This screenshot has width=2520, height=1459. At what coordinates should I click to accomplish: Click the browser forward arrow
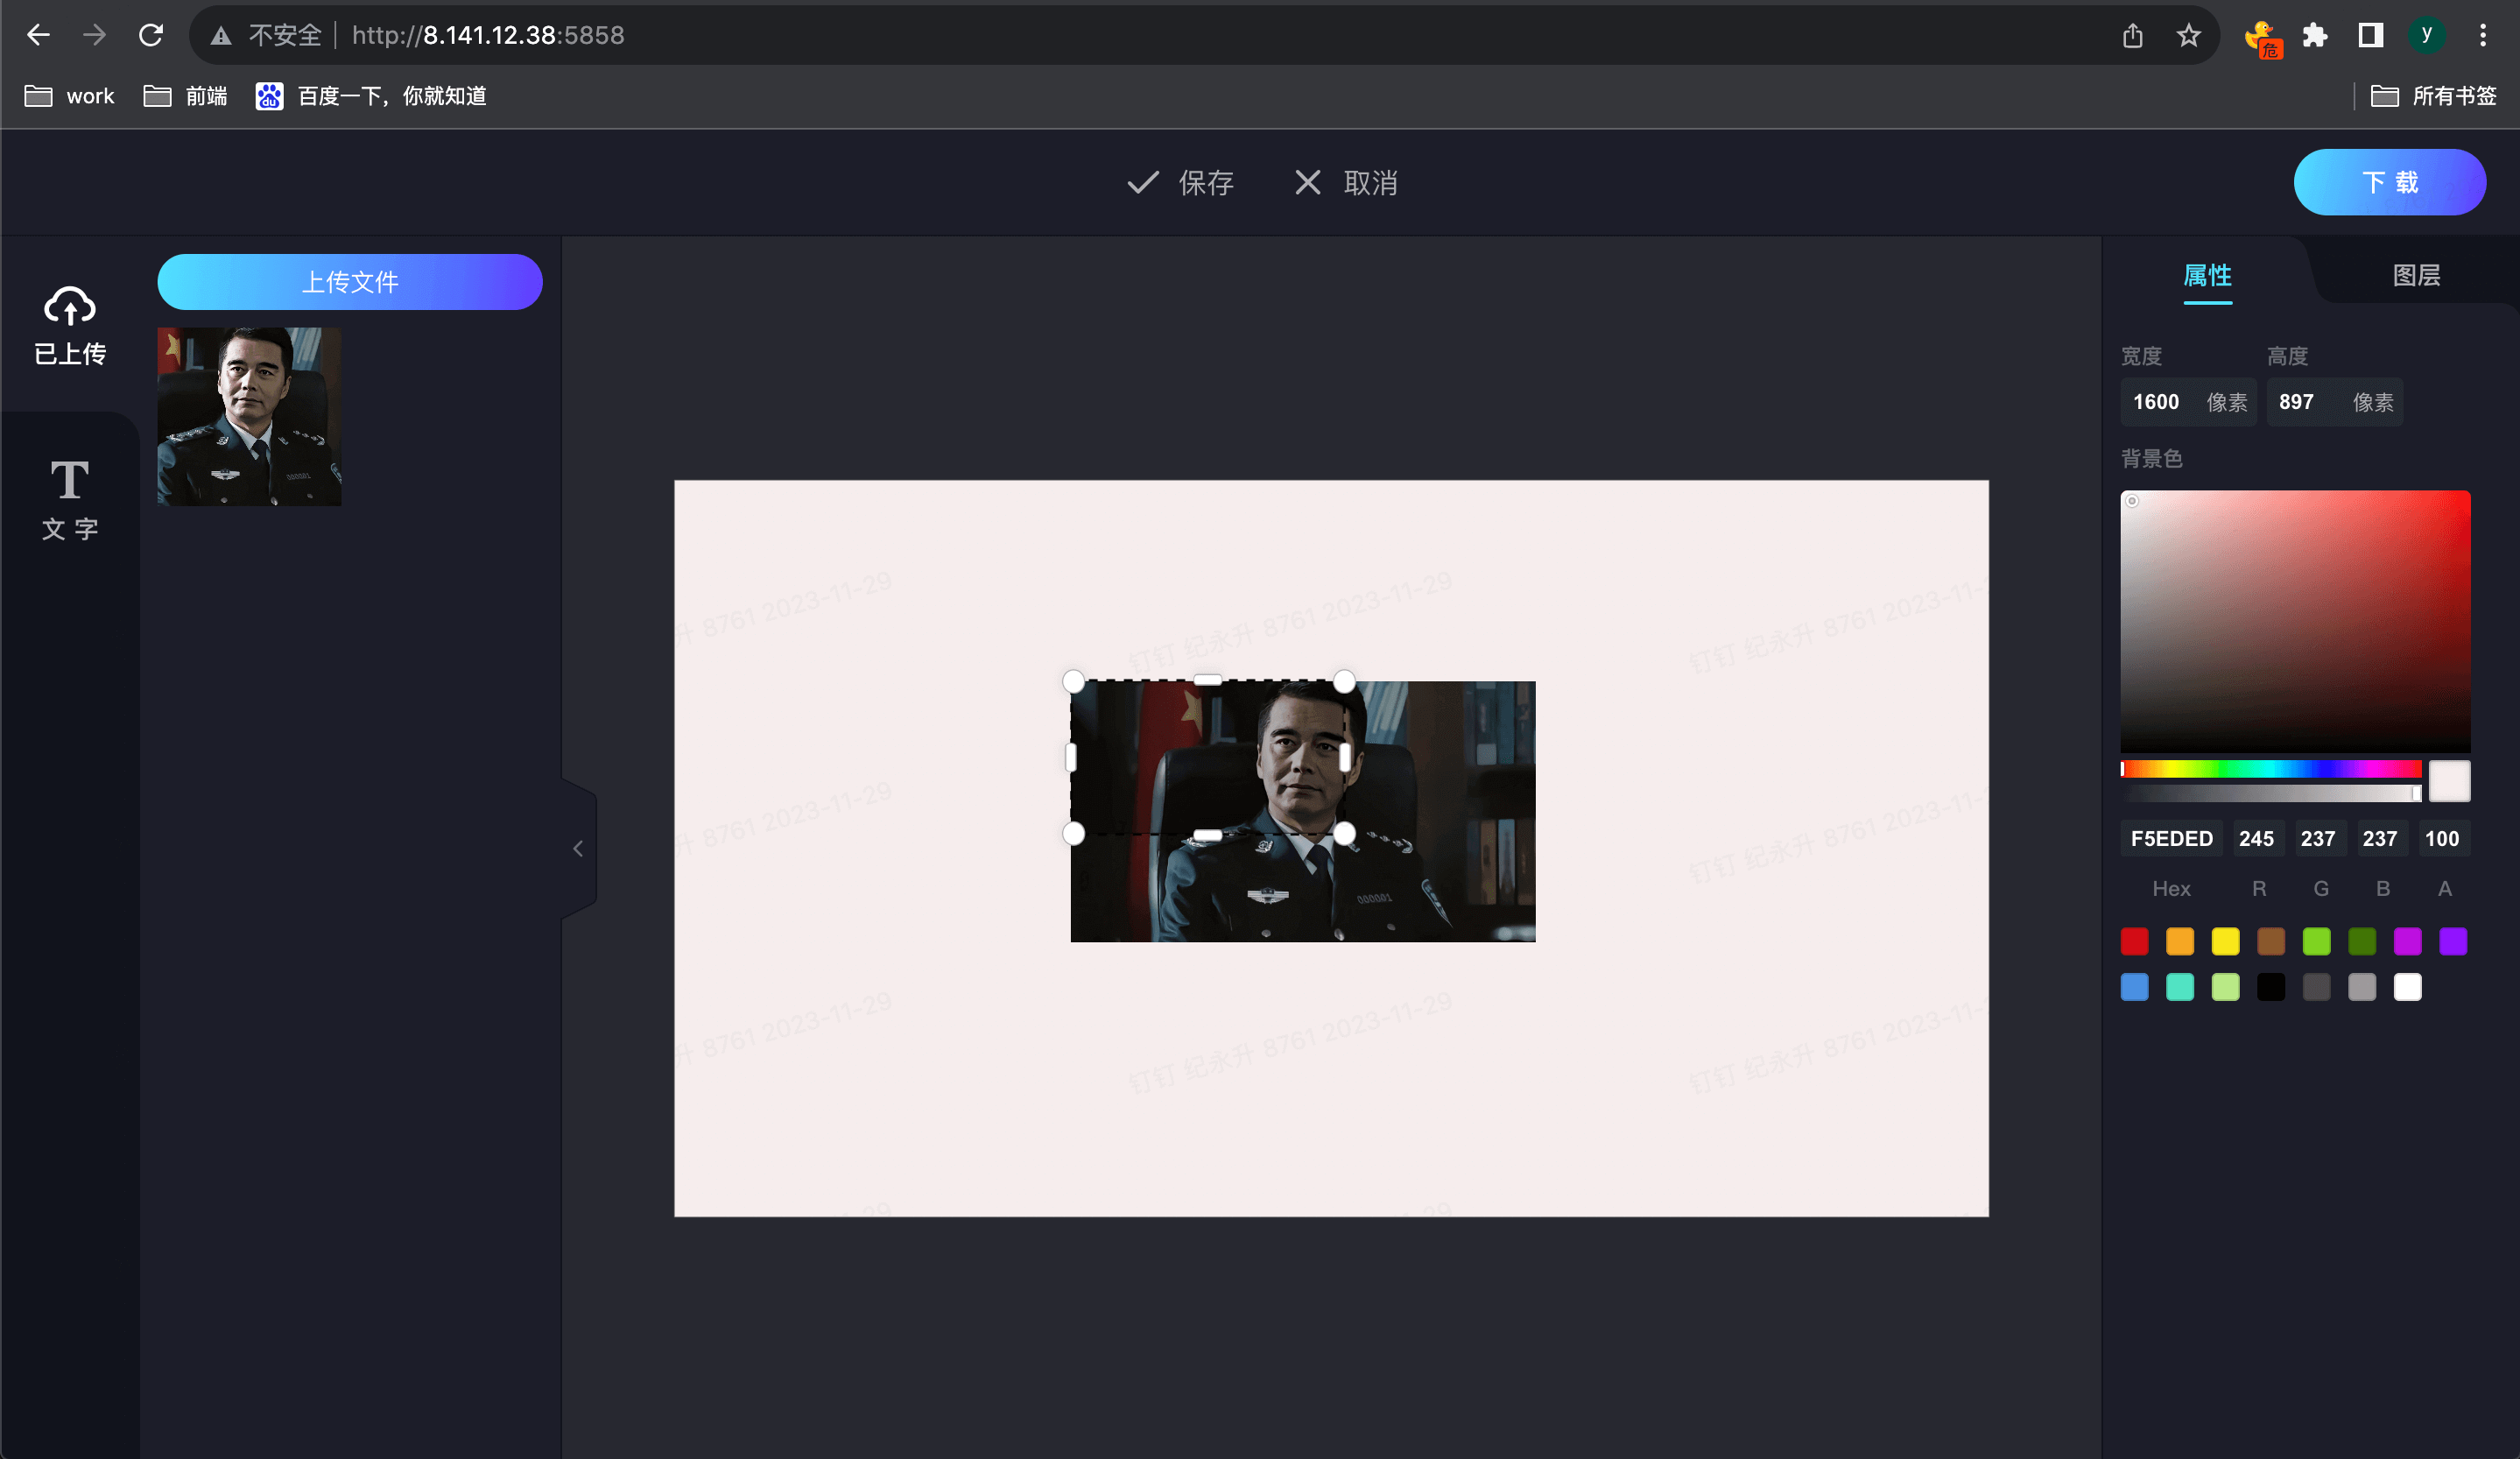[x=94, y=35]
